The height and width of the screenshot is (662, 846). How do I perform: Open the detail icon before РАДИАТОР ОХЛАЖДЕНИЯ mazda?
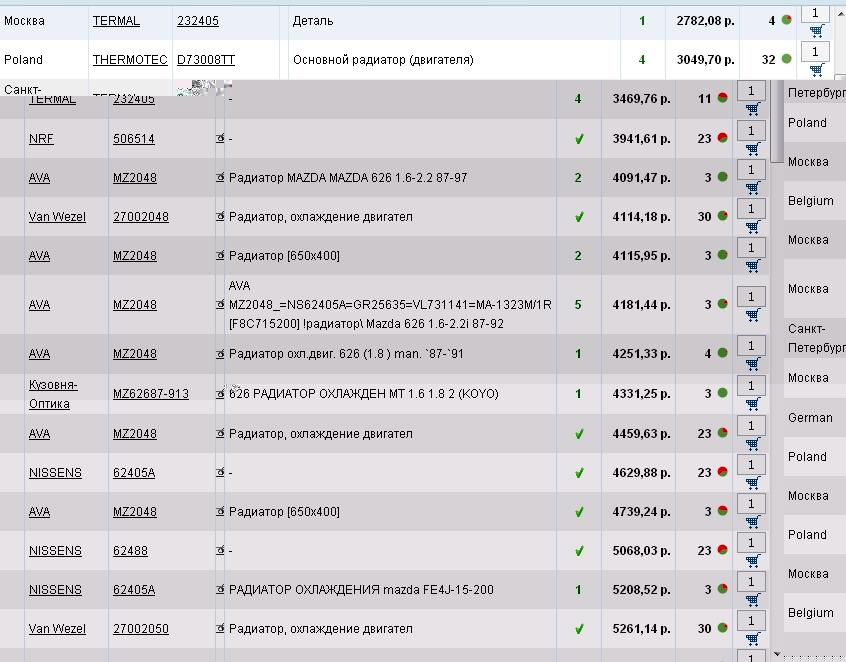point(220,589)
